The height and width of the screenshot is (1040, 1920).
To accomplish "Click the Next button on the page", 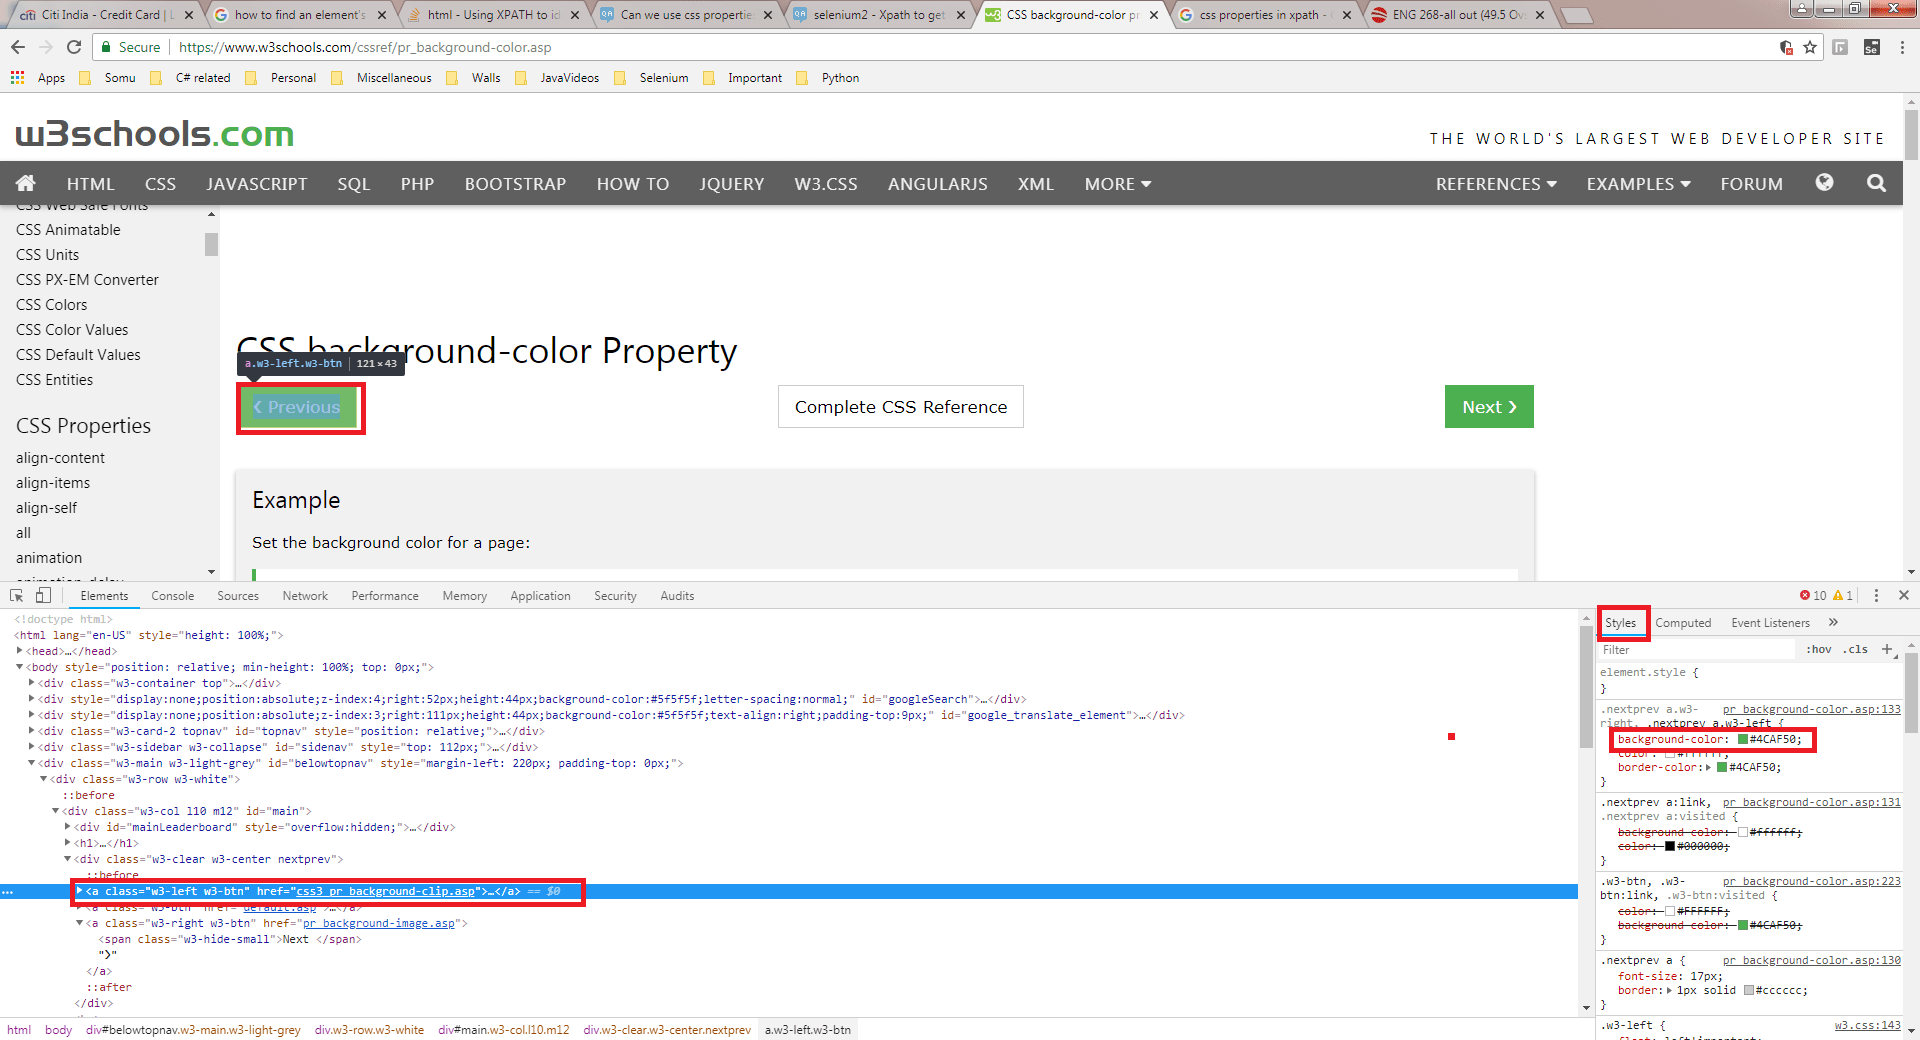I will pyautogui.click(x=1488, y=406).
